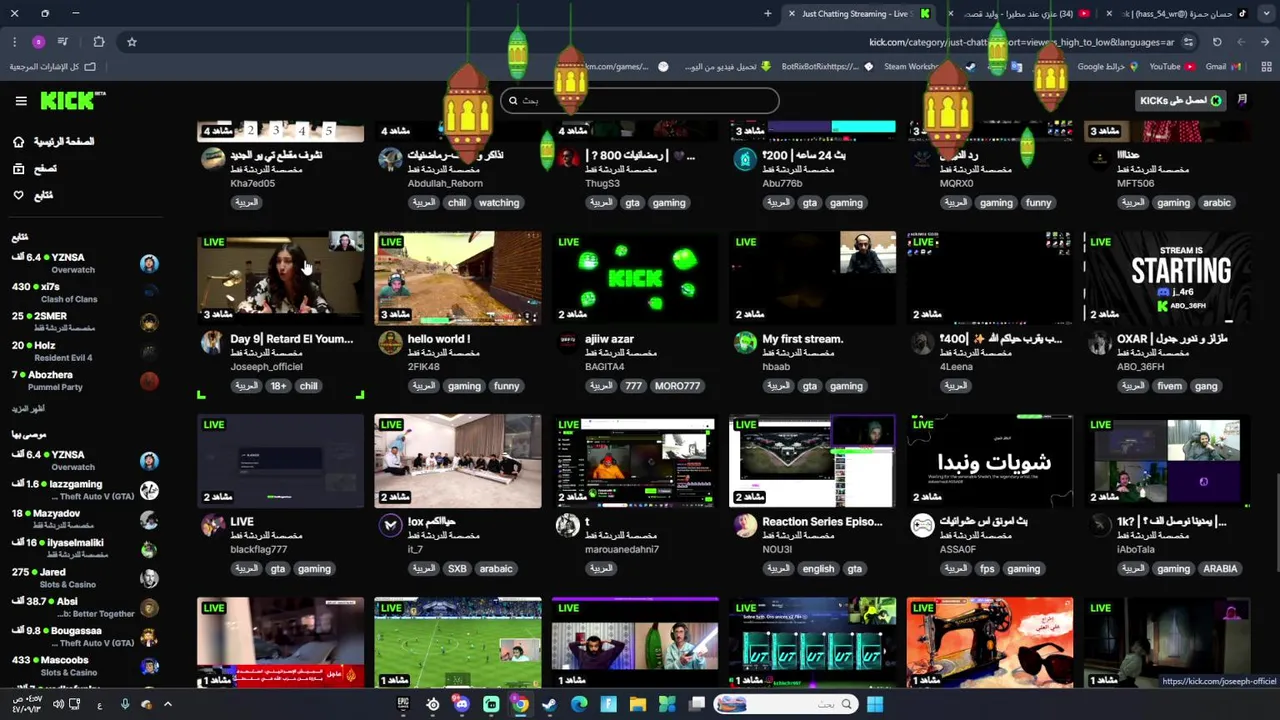Open 'Day 9| Retard El Youm' stream thumbnail

(280, 278)
